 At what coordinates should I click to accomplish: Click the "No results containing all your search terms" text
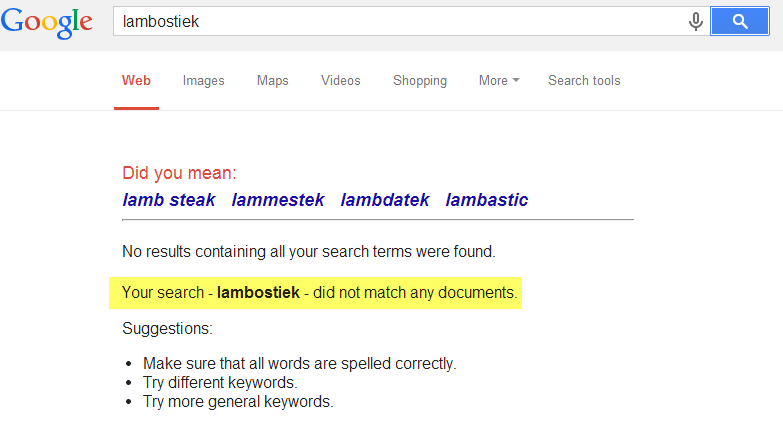308,251
